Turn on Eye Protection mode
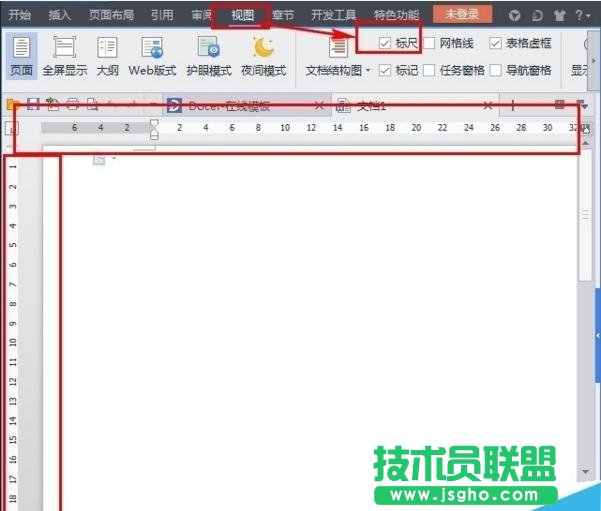 208,55
